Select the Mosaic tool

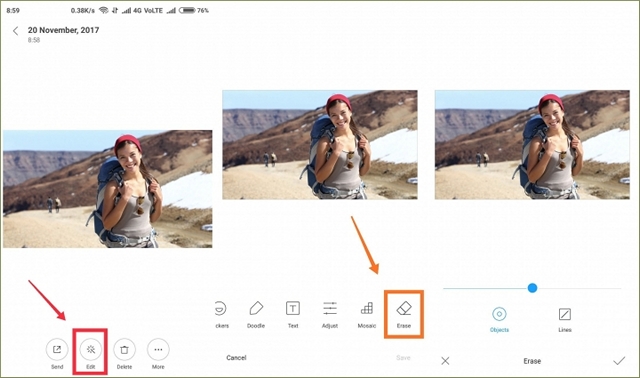(x=367, y=314)
